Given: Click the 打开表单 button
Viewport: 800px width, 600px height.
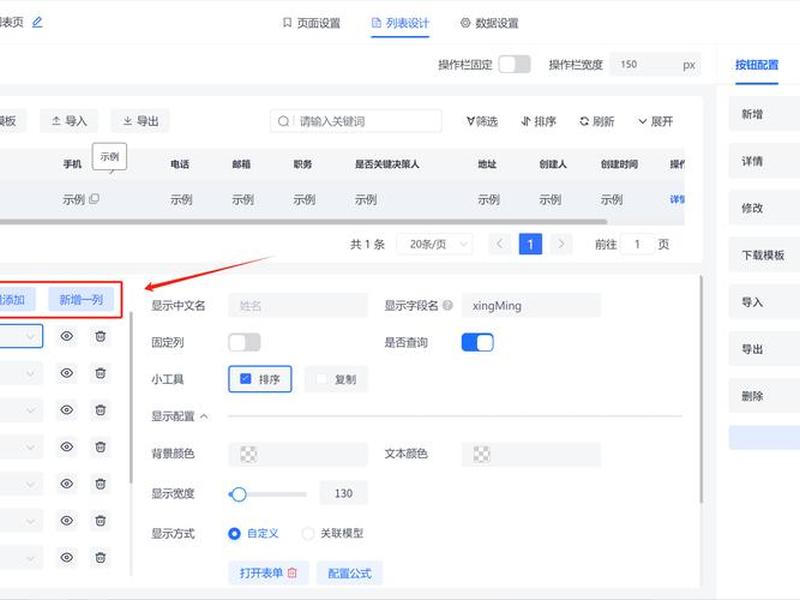Looking at the screenshot, I should pos(268,573).
